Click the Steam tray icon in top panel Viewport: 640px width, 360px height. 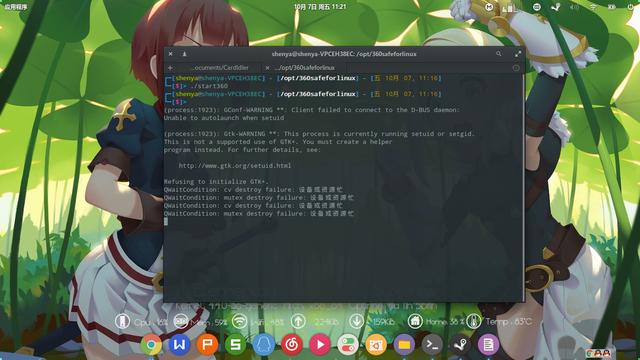[x=556, y=7]
